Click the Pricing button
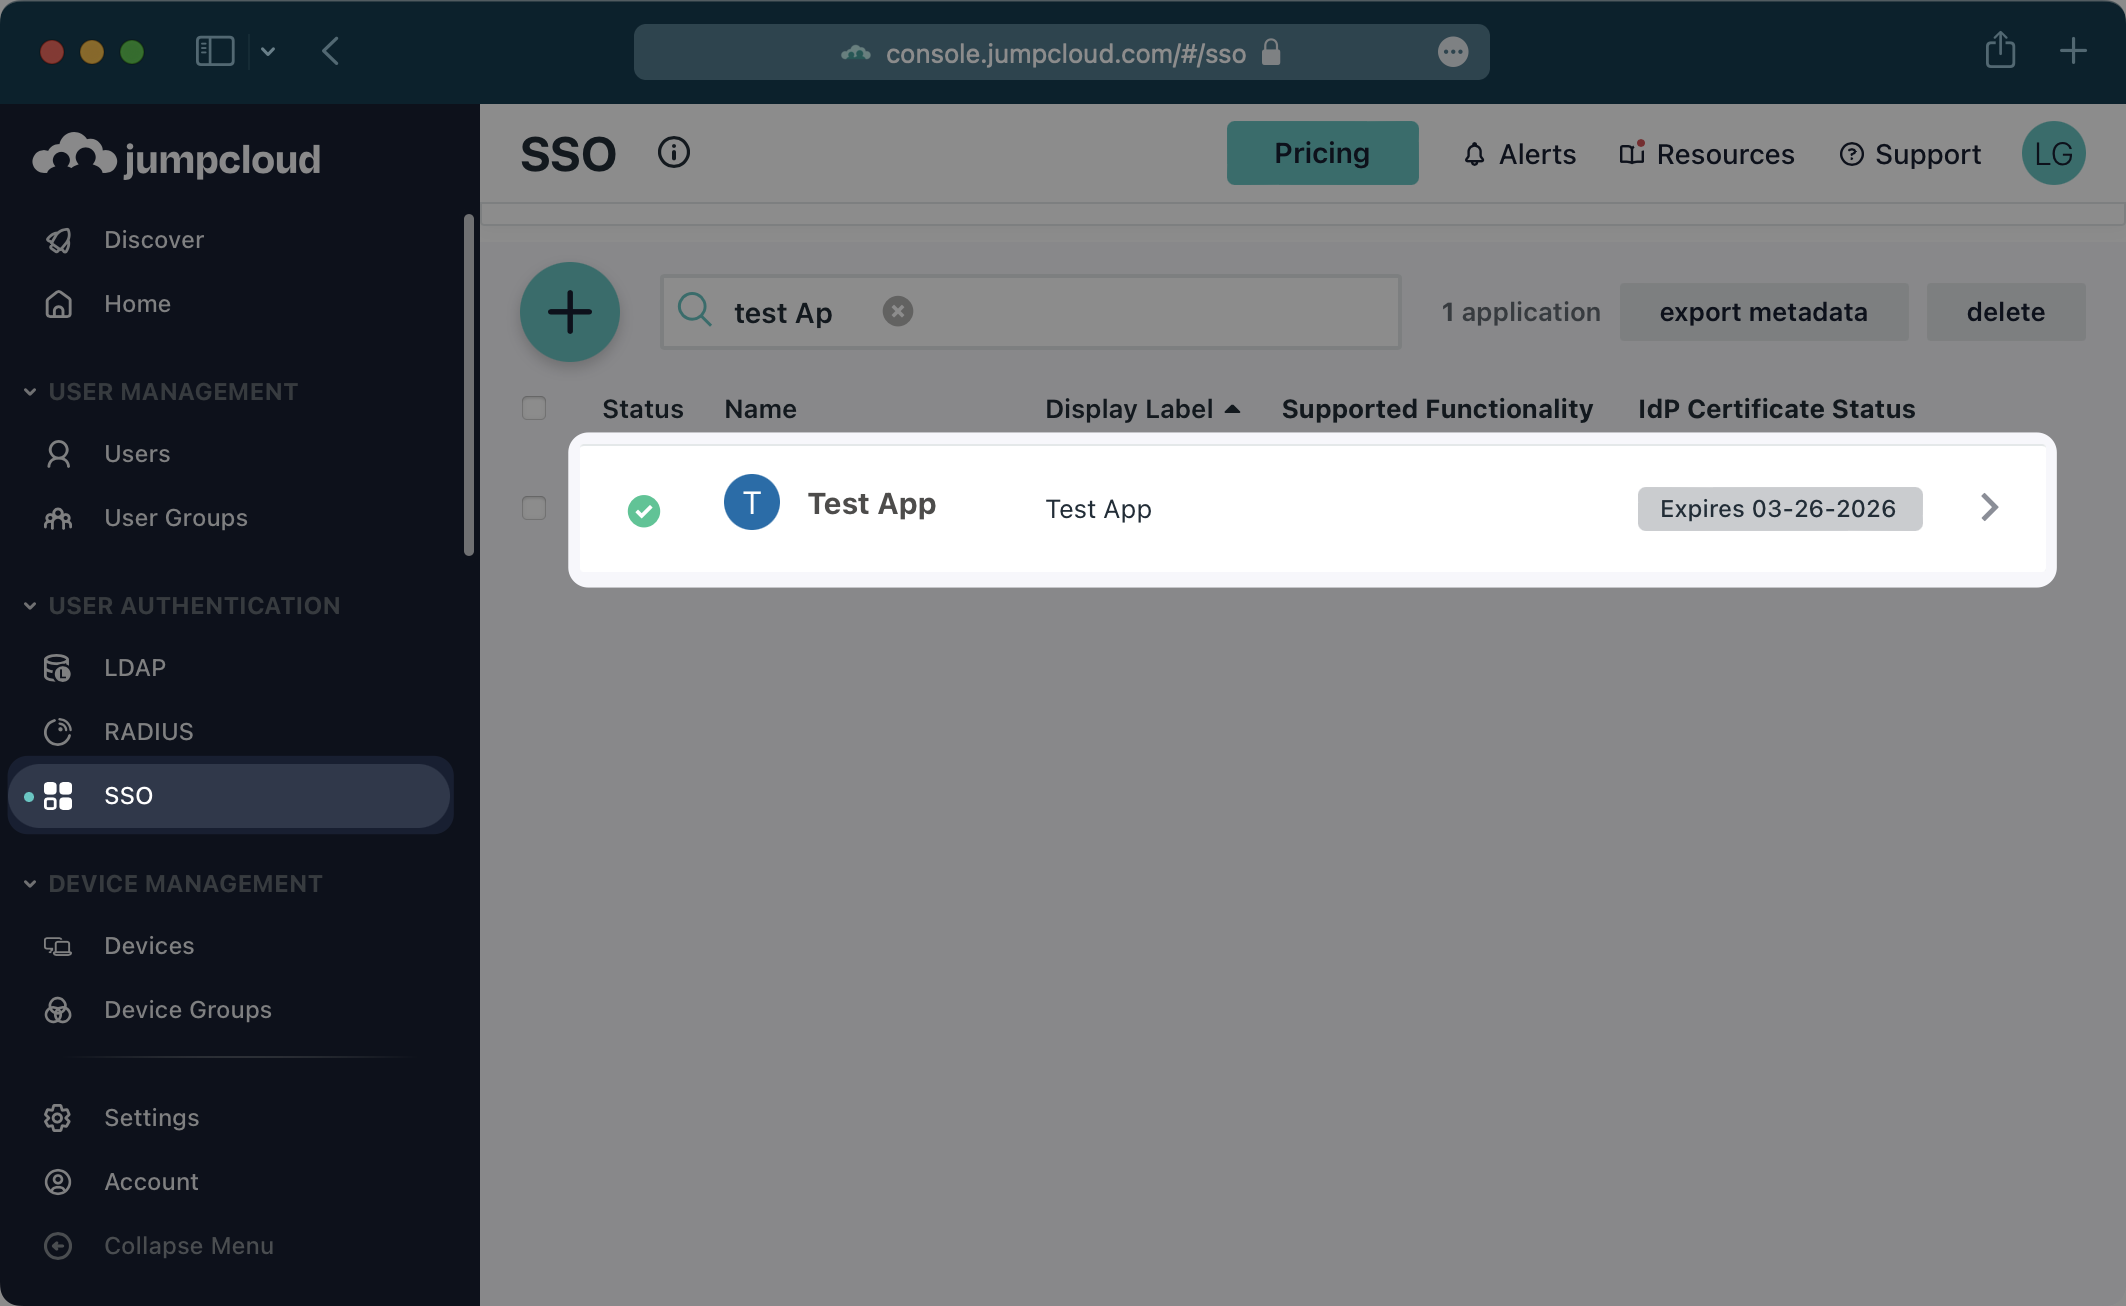The image size is (2126, 1306). pos(1322,152)
